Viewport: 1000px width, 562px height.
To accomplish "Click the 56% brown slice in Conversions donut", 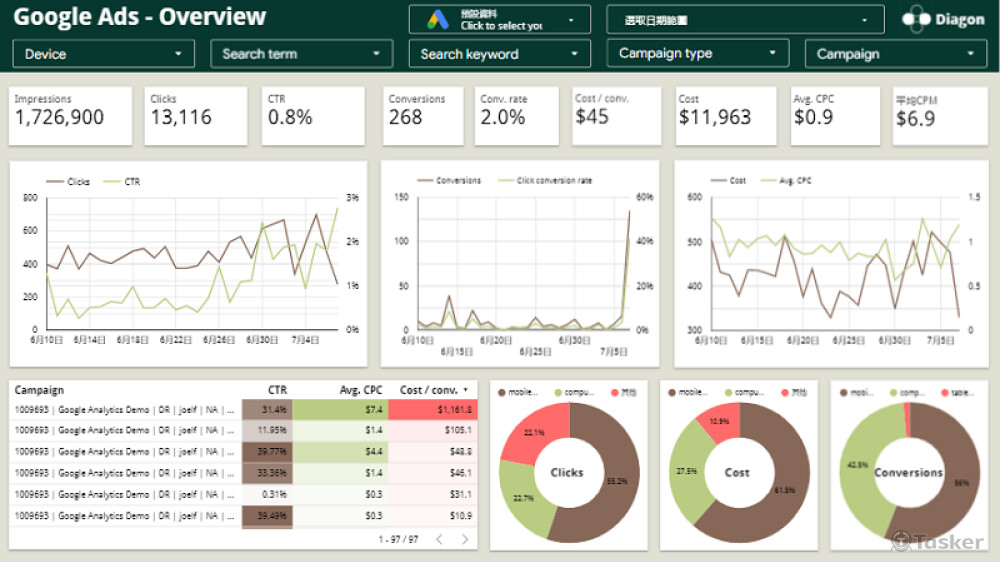I will (x=962, y=484).
